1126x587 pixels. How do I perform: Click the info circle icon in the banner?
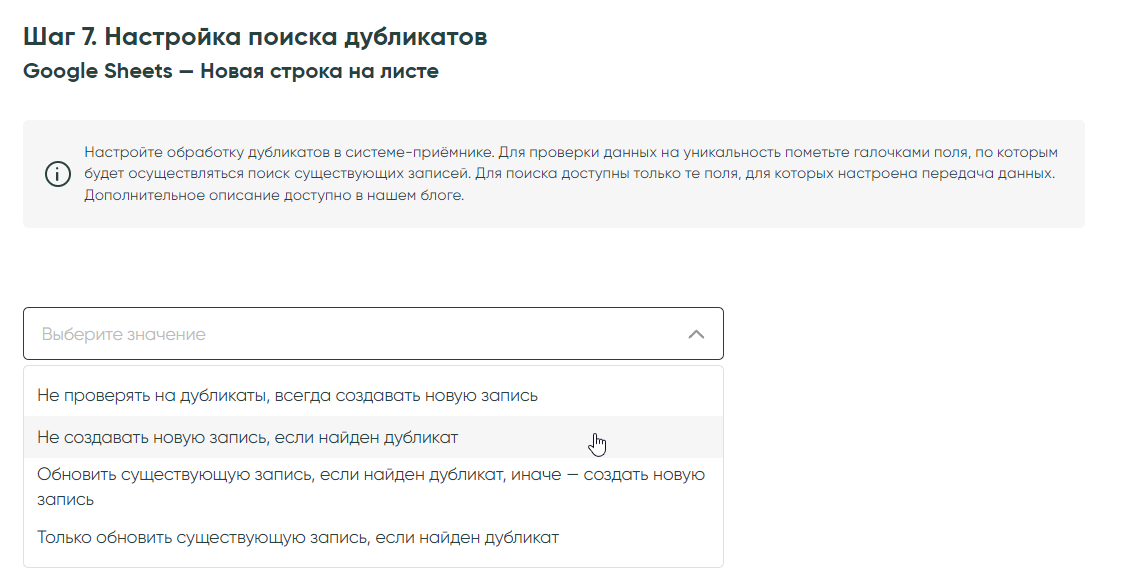tap(58, 174)
